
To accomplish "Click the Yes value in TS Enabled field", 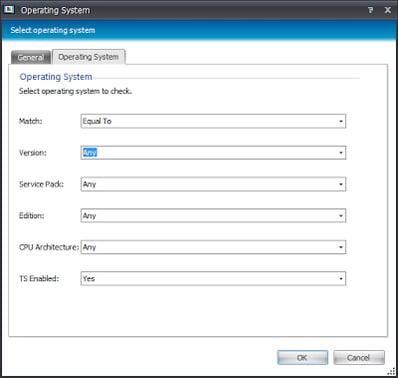I will click(x=89, y=279).
